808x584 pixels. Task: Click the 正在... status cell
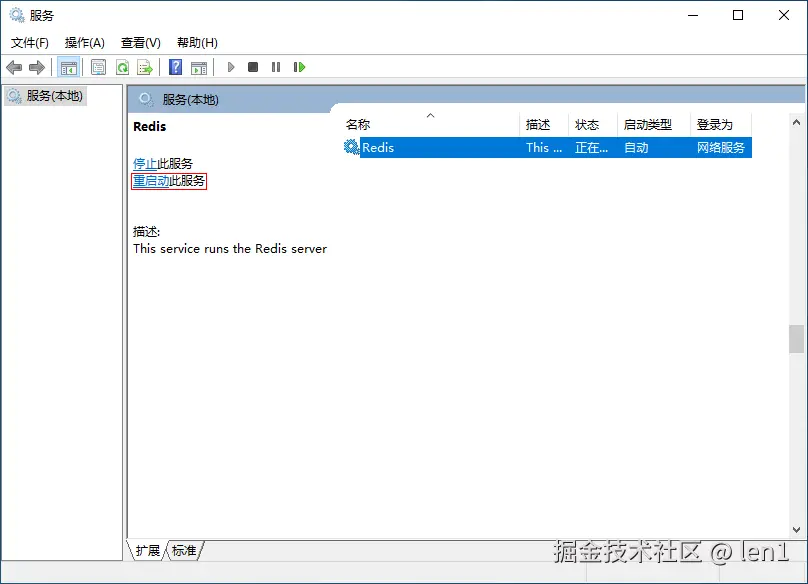(592, 148)
